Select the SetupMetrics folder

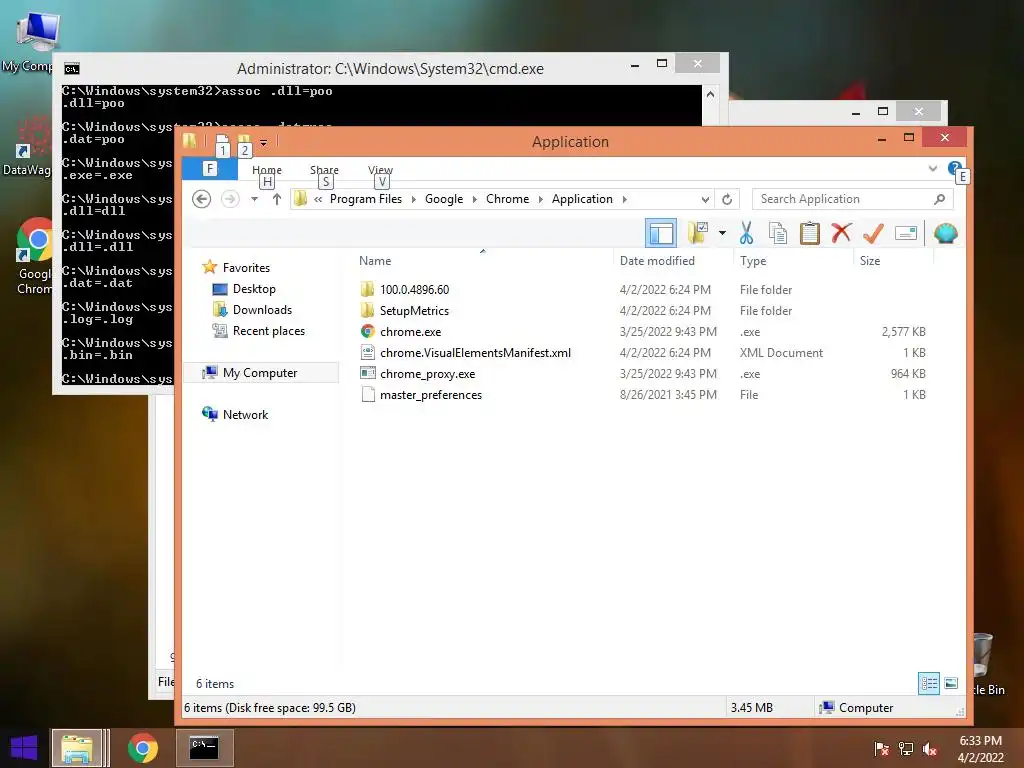[x=414, y=310]
